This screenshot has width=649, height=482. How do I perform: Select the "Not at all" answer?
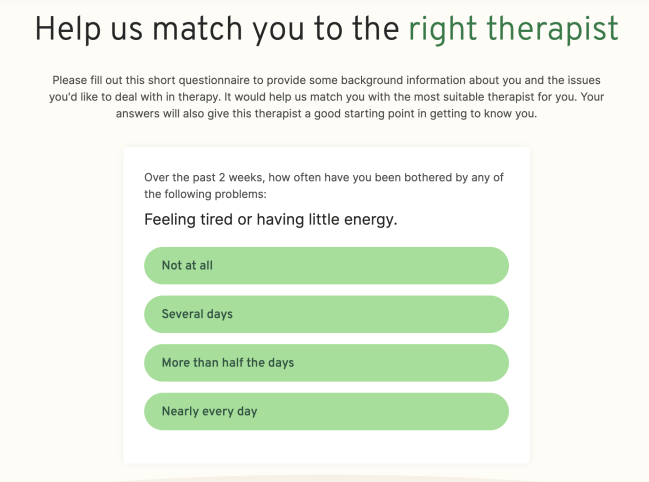[x=326, y=266]
